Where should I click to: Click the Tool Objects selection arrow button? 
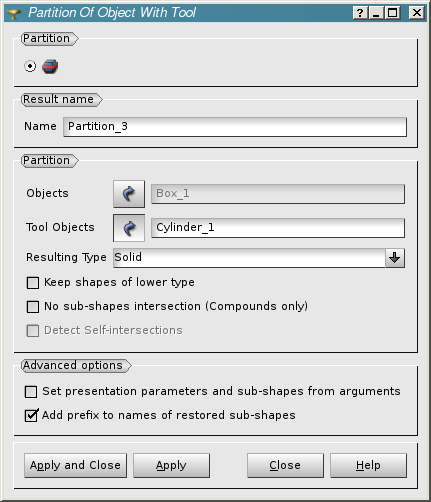(129, 228)
